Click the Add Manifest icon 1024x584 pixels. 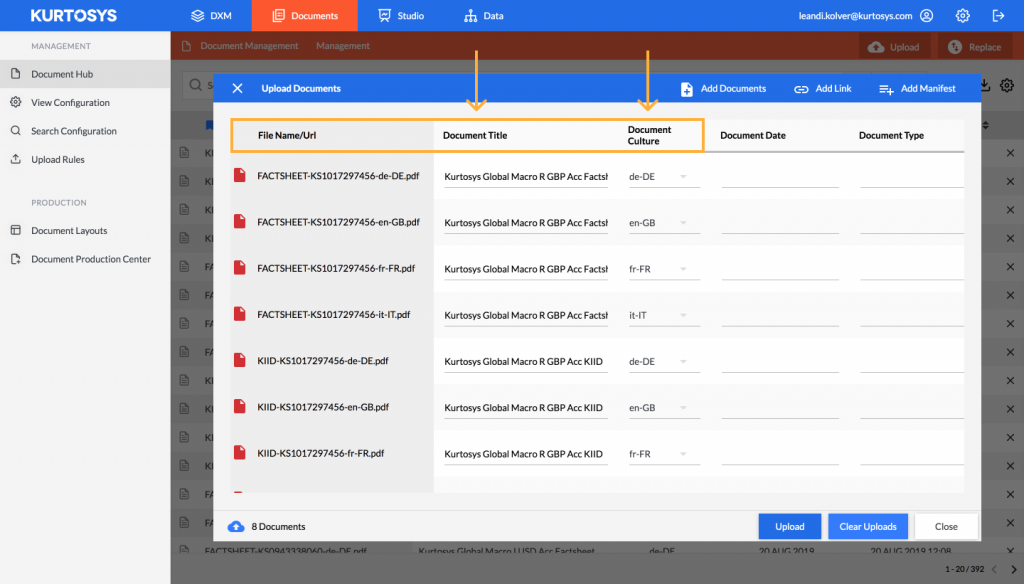pos(886,89)
